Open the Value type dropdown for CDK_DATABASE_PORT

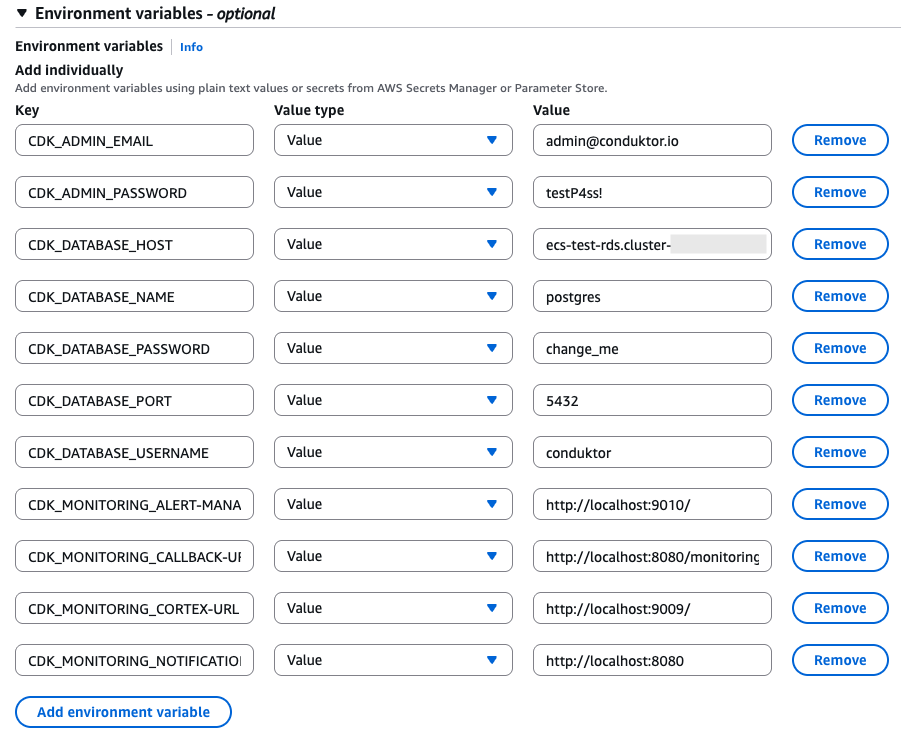point(392,400)
